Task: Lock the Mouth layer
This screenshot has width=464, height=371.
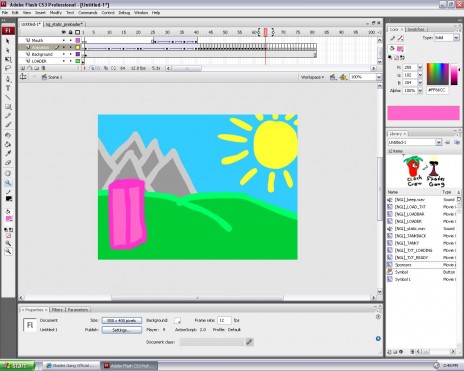Action: (x=70, y=40)
